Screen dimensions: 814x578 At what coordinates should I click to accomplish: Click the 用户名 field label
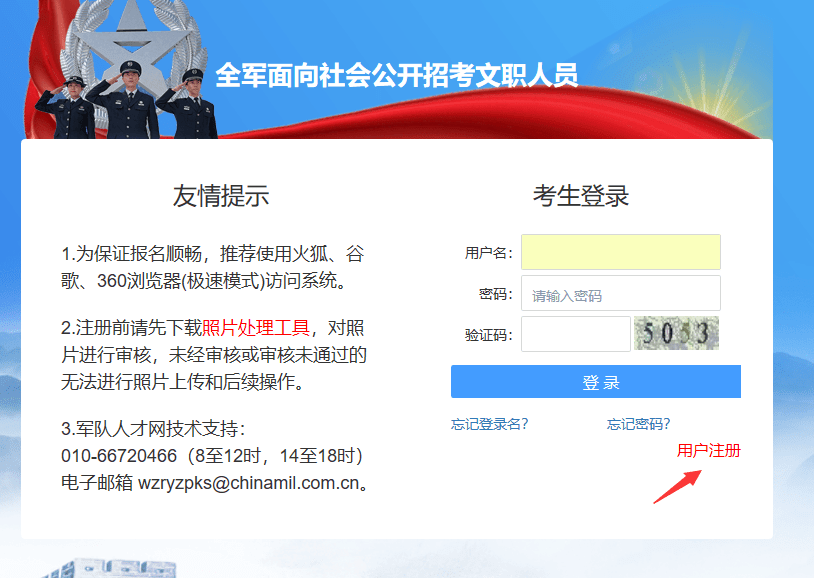488,253
